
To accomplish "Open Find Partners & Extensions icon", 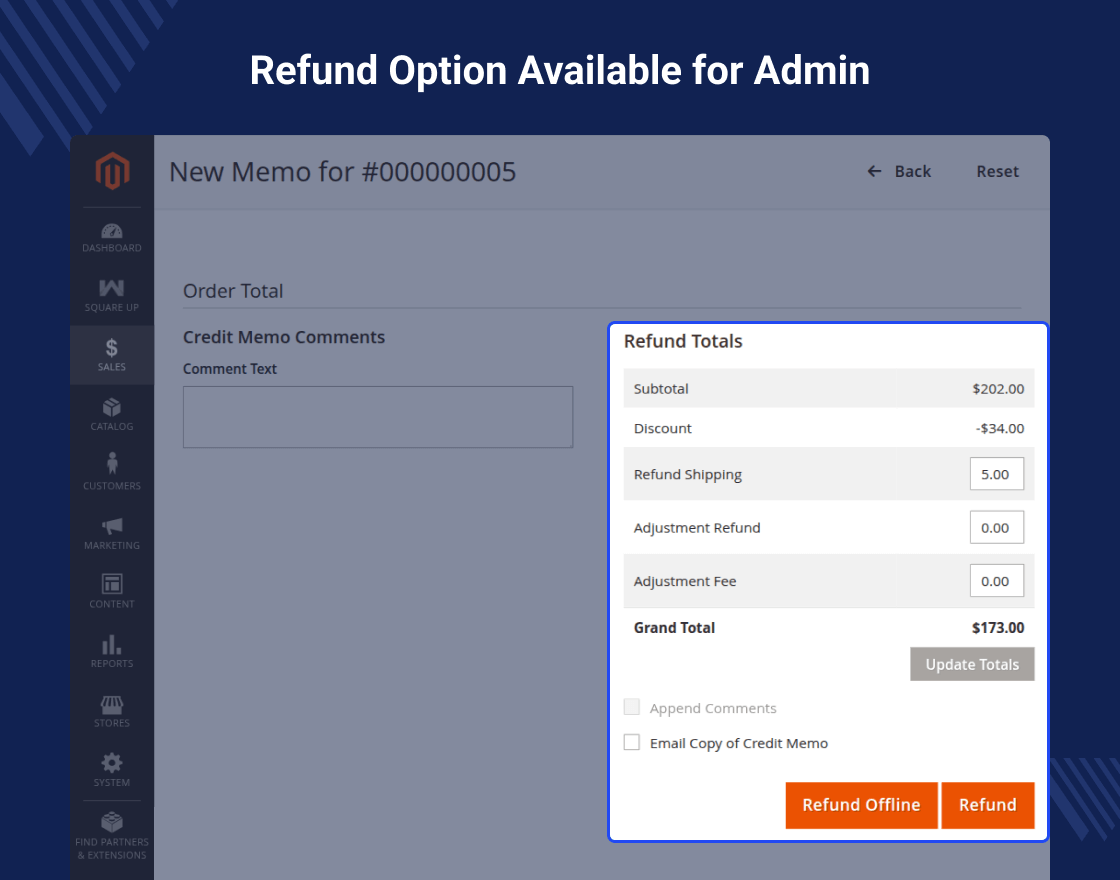I will click(x=112, y=823).
